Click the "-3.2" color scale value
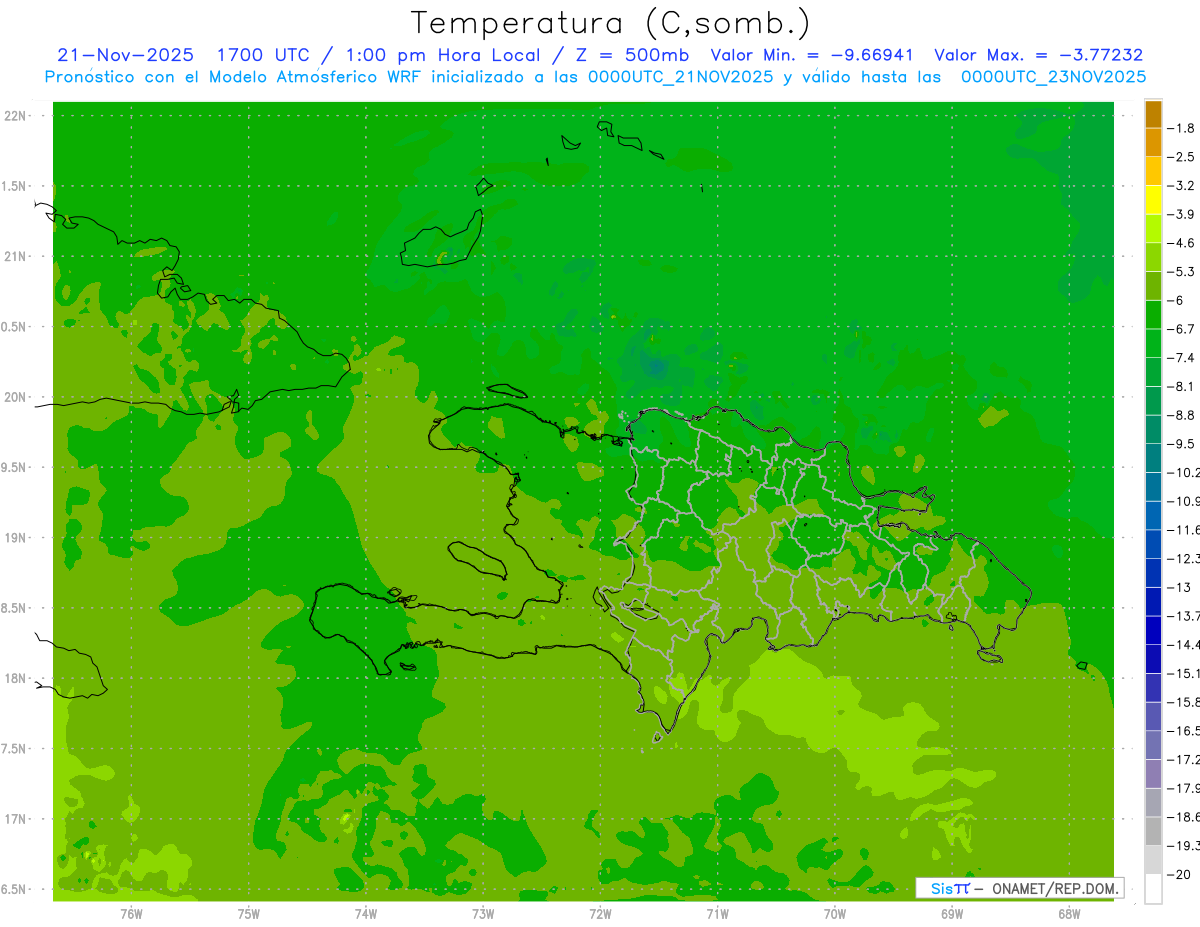This screenshot has width=1200, height=927. [1180, 186]
